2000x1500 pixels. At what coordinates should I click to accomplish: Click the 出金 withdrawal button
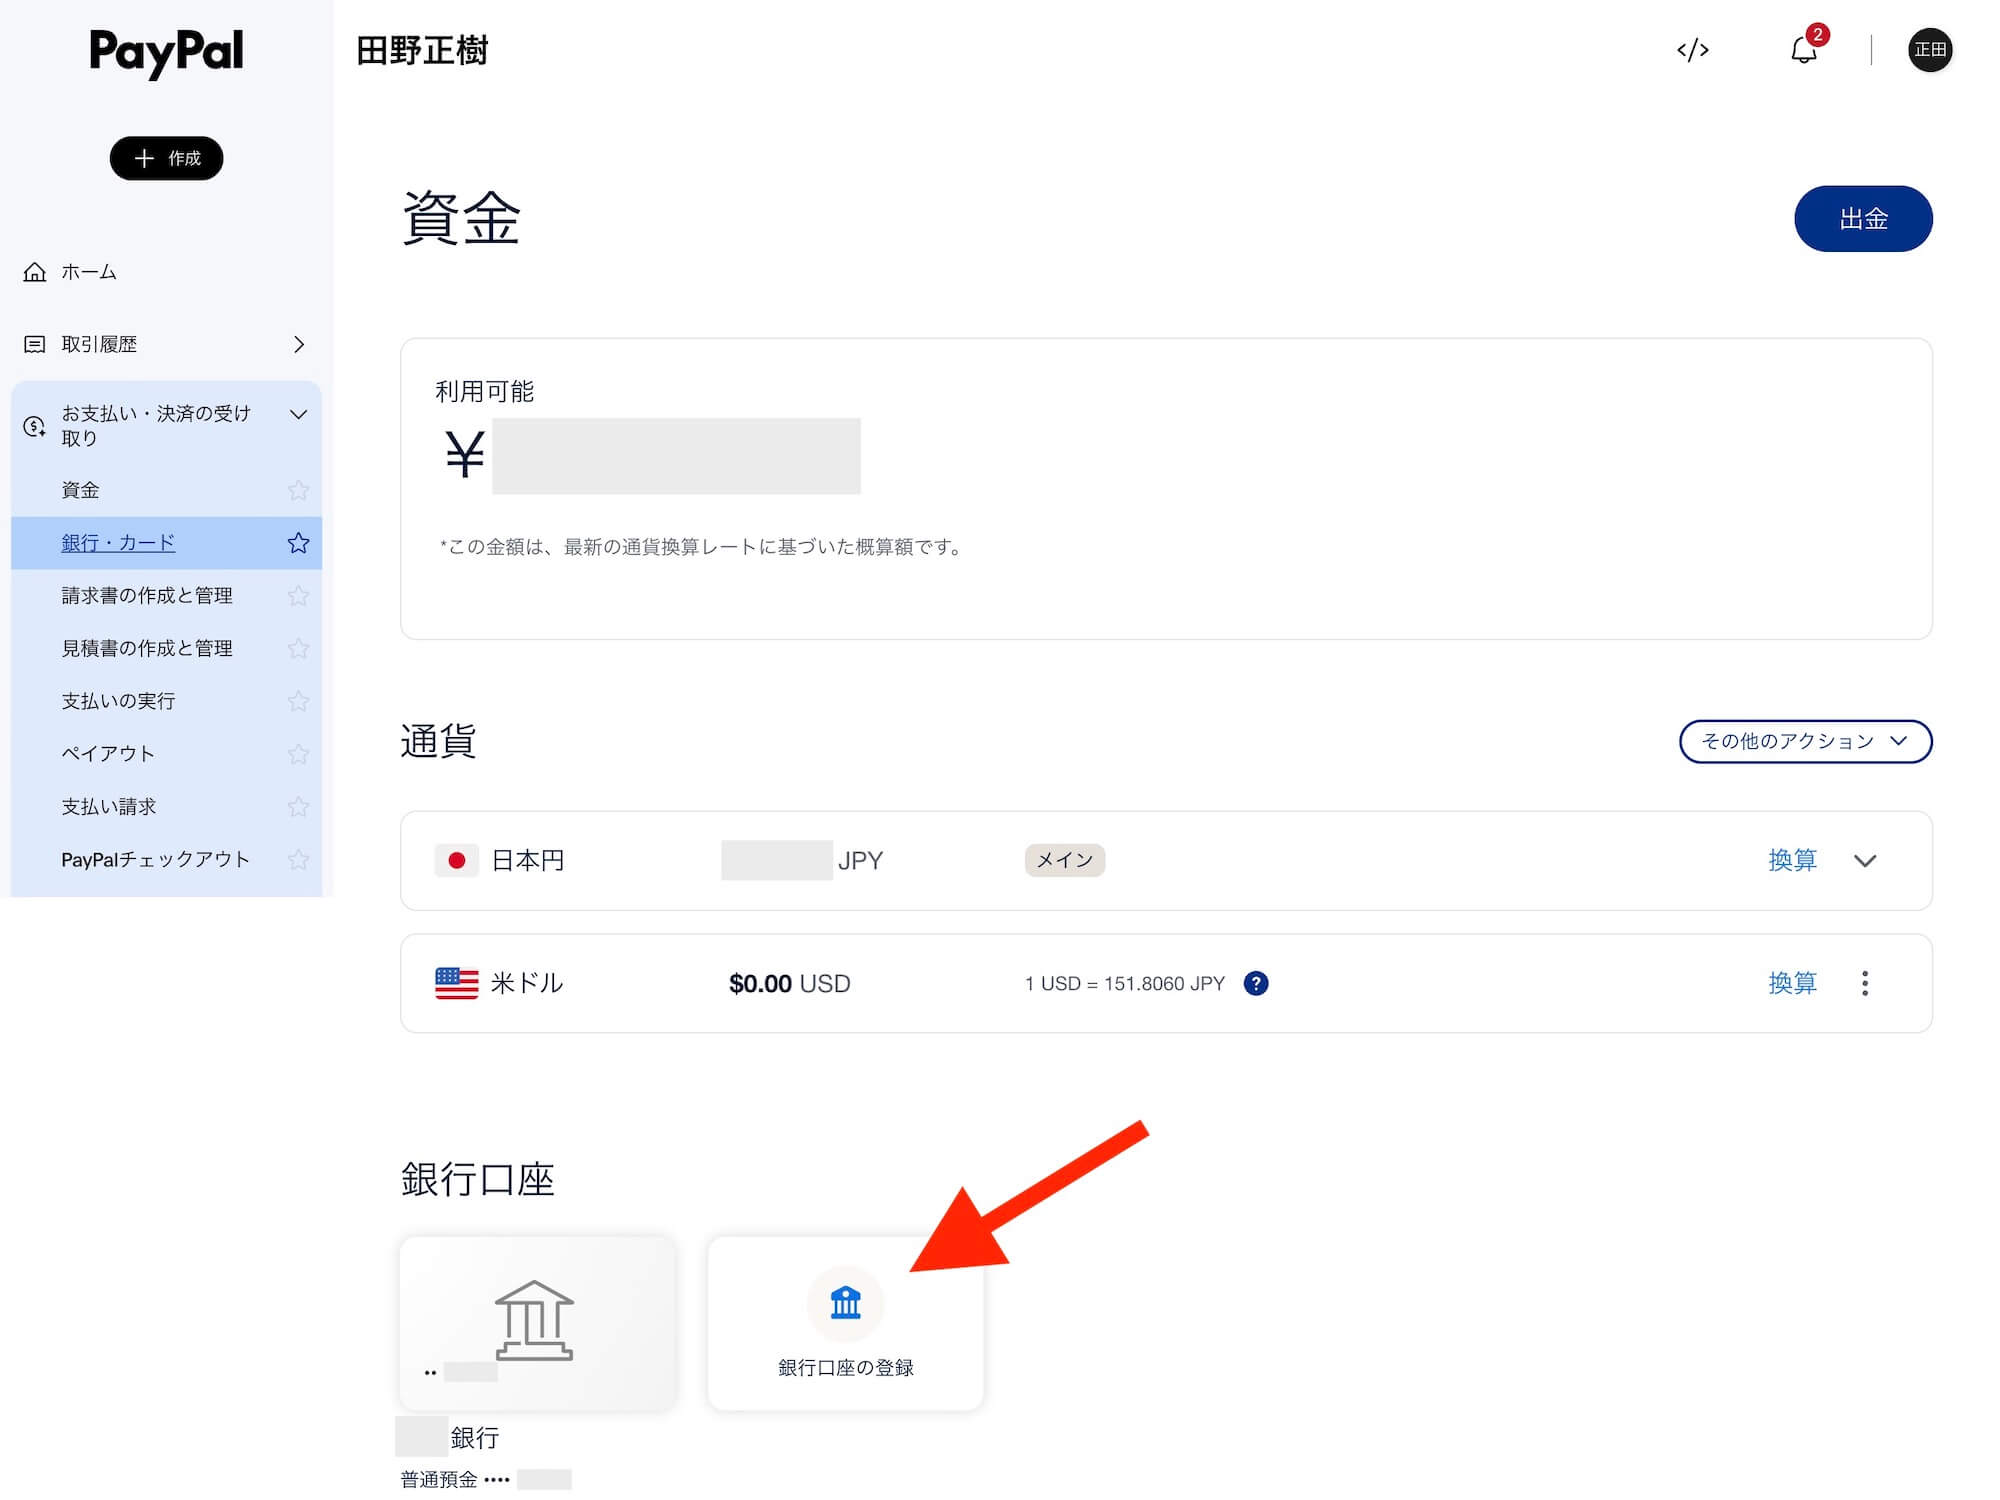1863,218
